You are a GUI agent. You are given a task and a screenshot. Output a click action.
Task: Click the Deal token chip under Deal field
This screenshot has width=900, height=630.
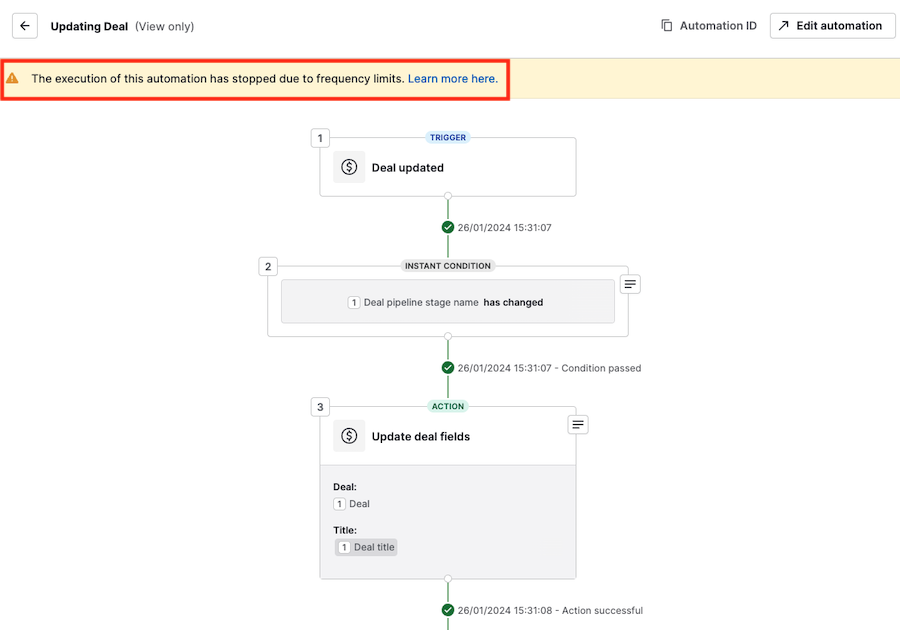pos(351,504)
